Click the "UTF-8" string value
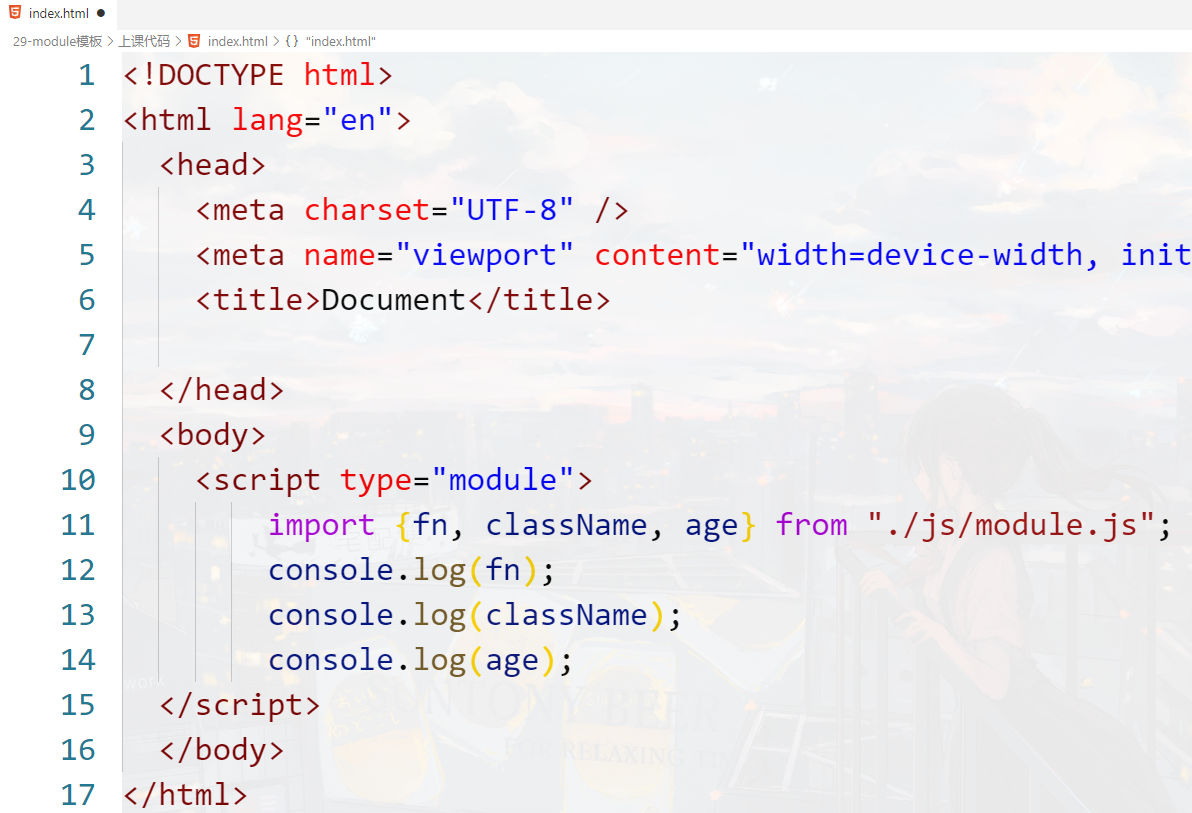Image resolution: width=1192 pixels, height=813 pixels. (x=512, y=210)
